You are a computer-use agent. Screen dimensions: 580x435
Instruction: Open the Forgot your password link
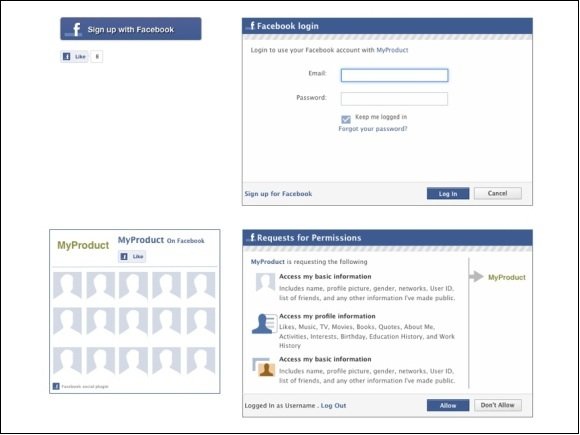[373, 129]
